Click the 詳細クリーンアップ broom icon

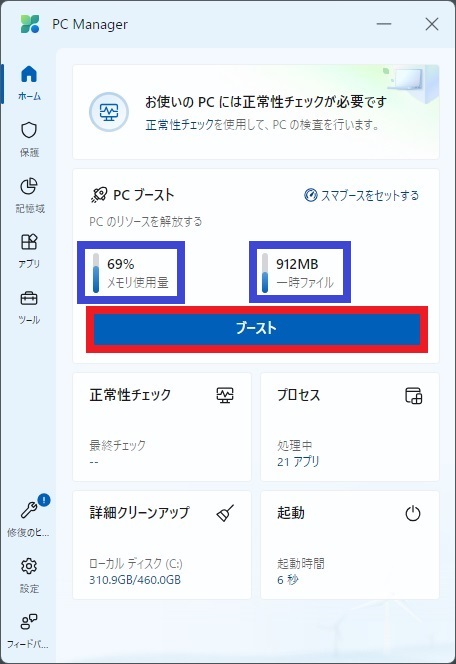point(225,513)
